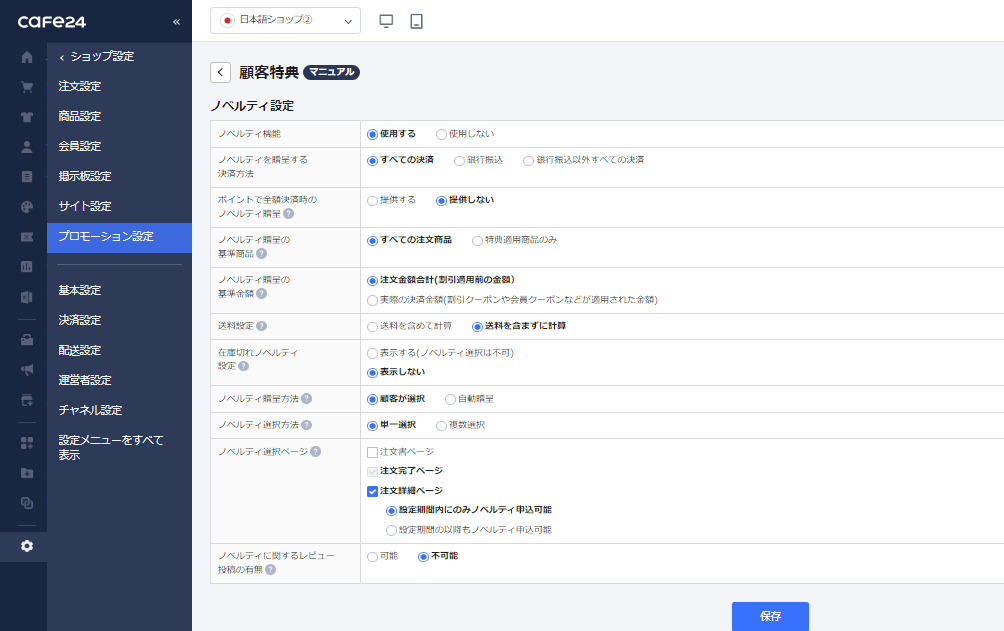This screenshot has height=631, width=1004.
Task: Open the apps grid icon
Action: [27, 443]
